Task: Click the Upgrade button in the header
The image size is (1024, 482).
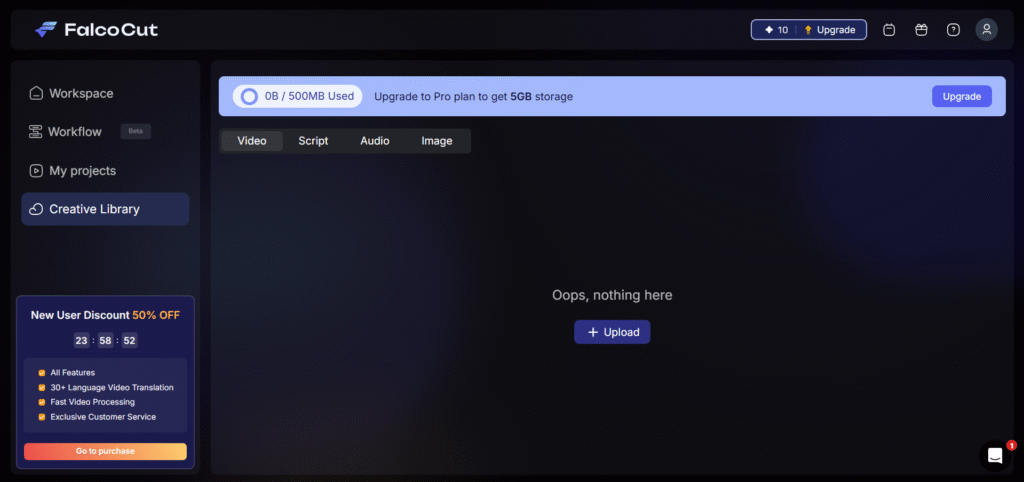Action: click(830, 30)
